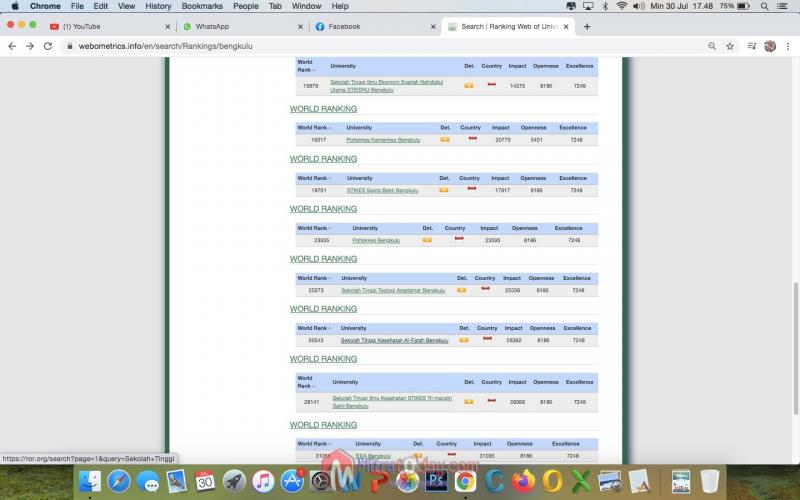The height and width of the screenshot is (500, 800).
Task: Open the Chrome three-dot menu
Action: pyautogui.click(x=789, y=46)
